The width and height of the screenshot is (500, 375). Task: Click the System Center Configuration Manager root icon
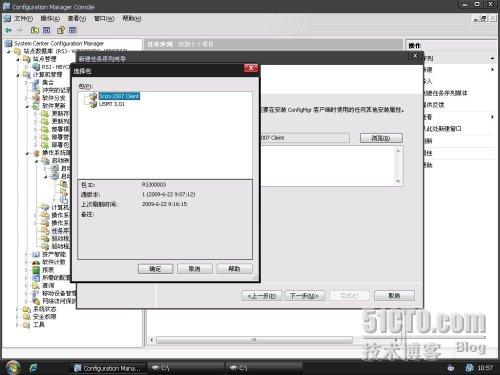8,43
